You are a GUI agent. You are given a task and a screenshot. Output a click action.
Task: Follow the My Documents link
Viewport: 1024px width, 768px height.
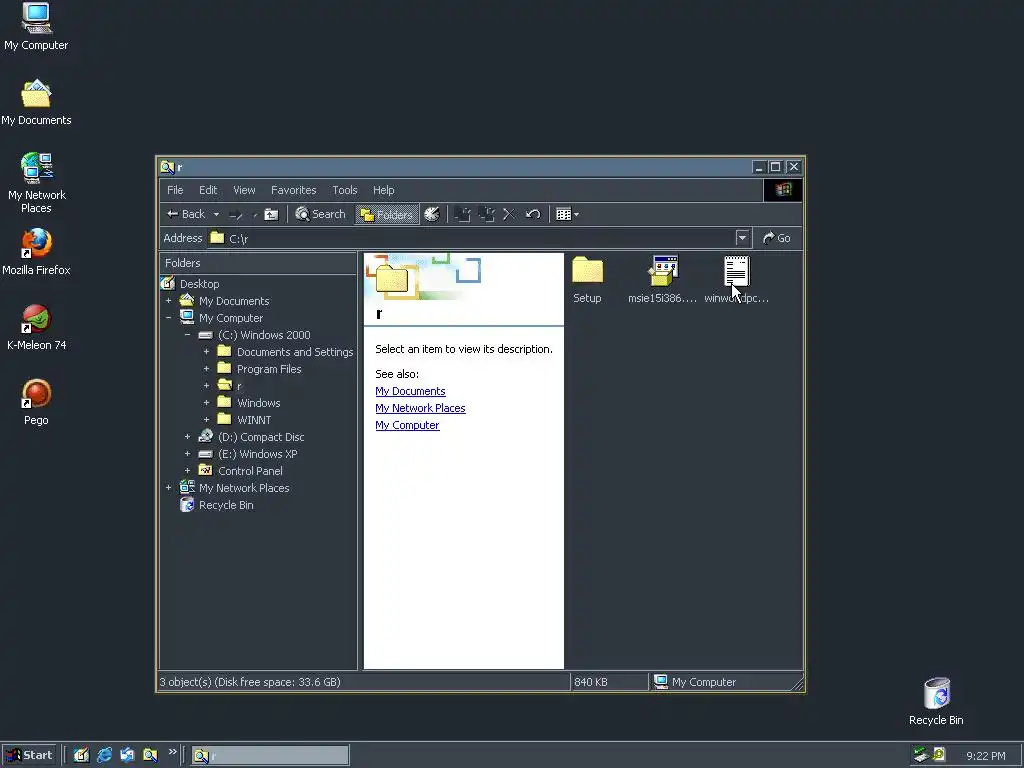click(410, 391)
